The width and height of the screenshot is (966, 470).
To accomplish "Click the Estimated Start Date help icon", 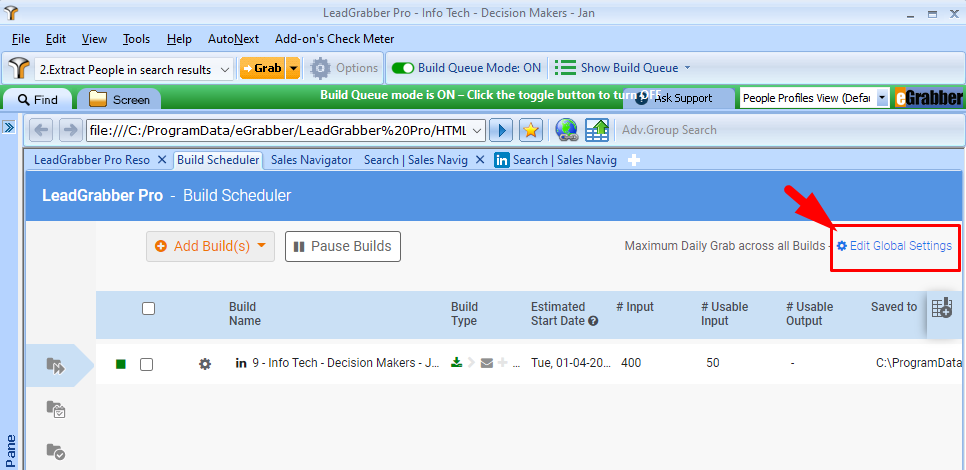I will click(x=593, y=321).
